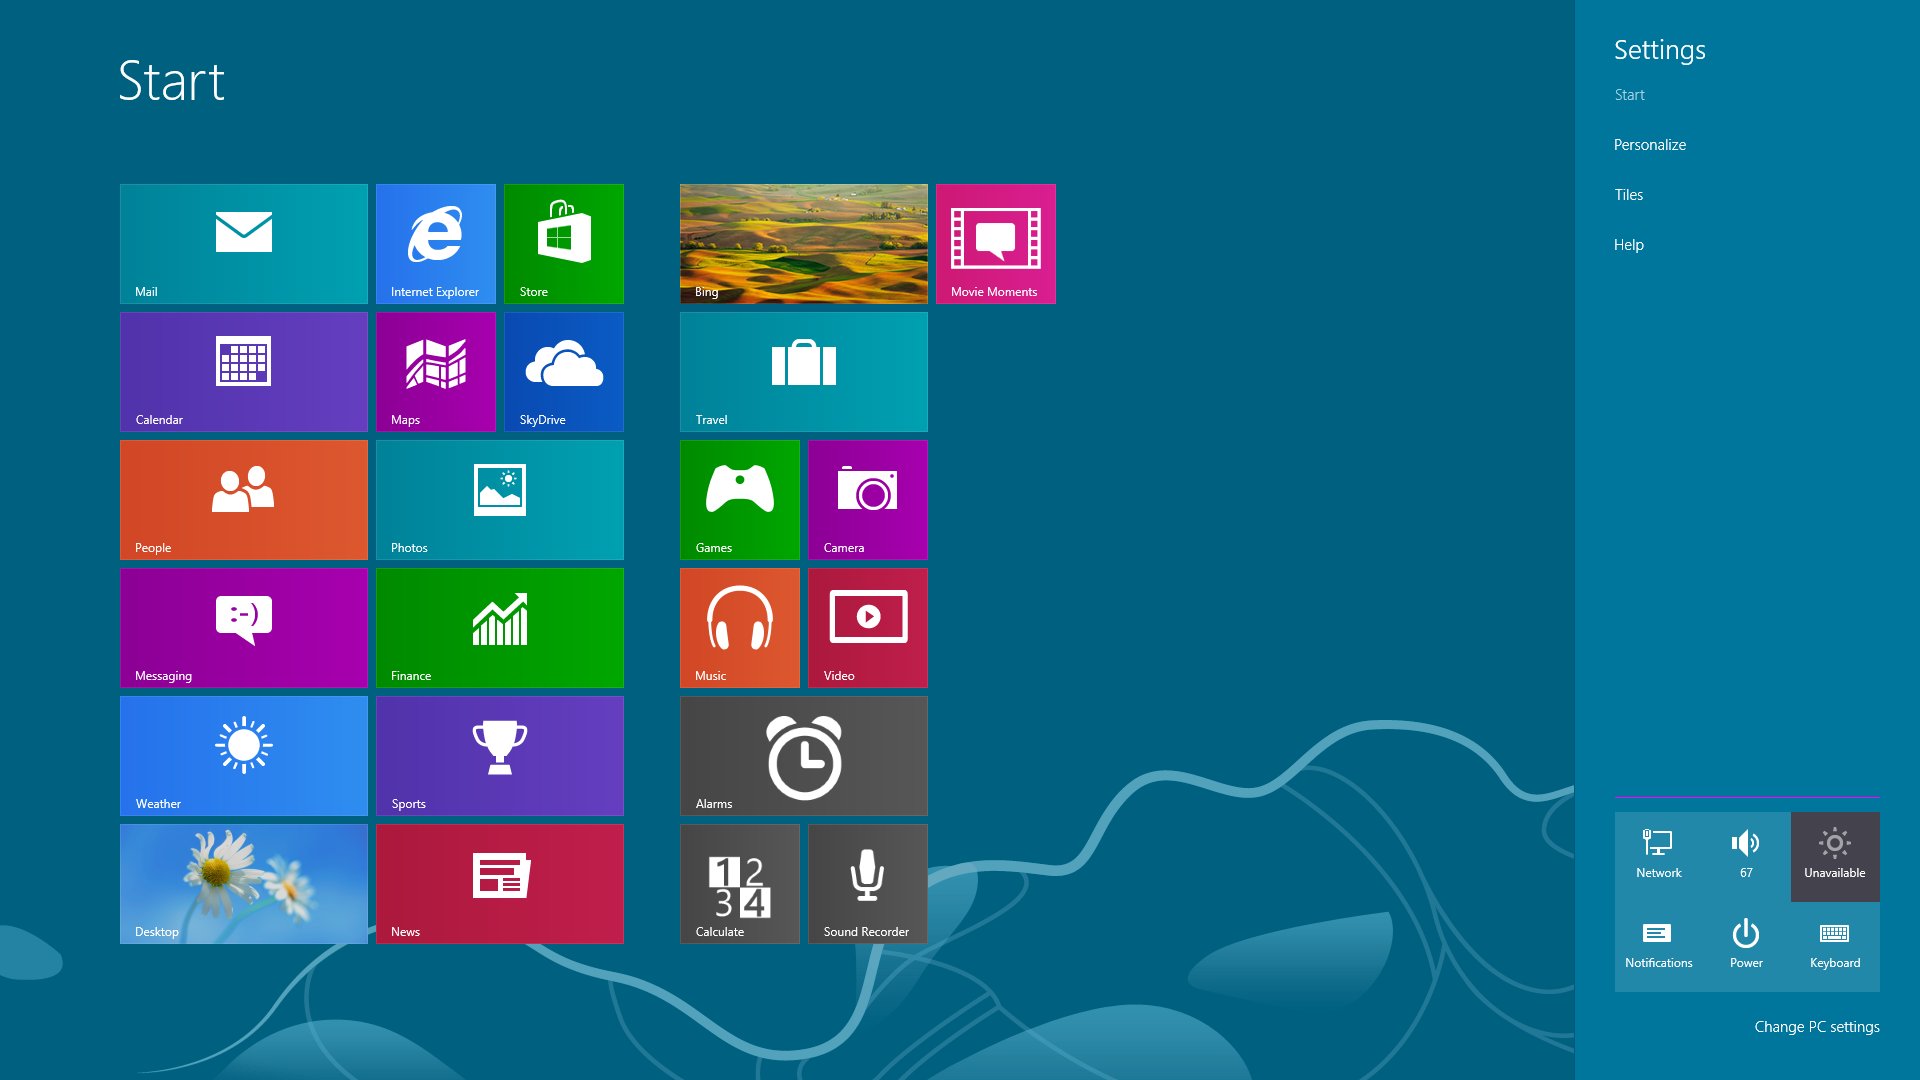Click the Bing landscape thumbnail tile

tap(803, 244)
